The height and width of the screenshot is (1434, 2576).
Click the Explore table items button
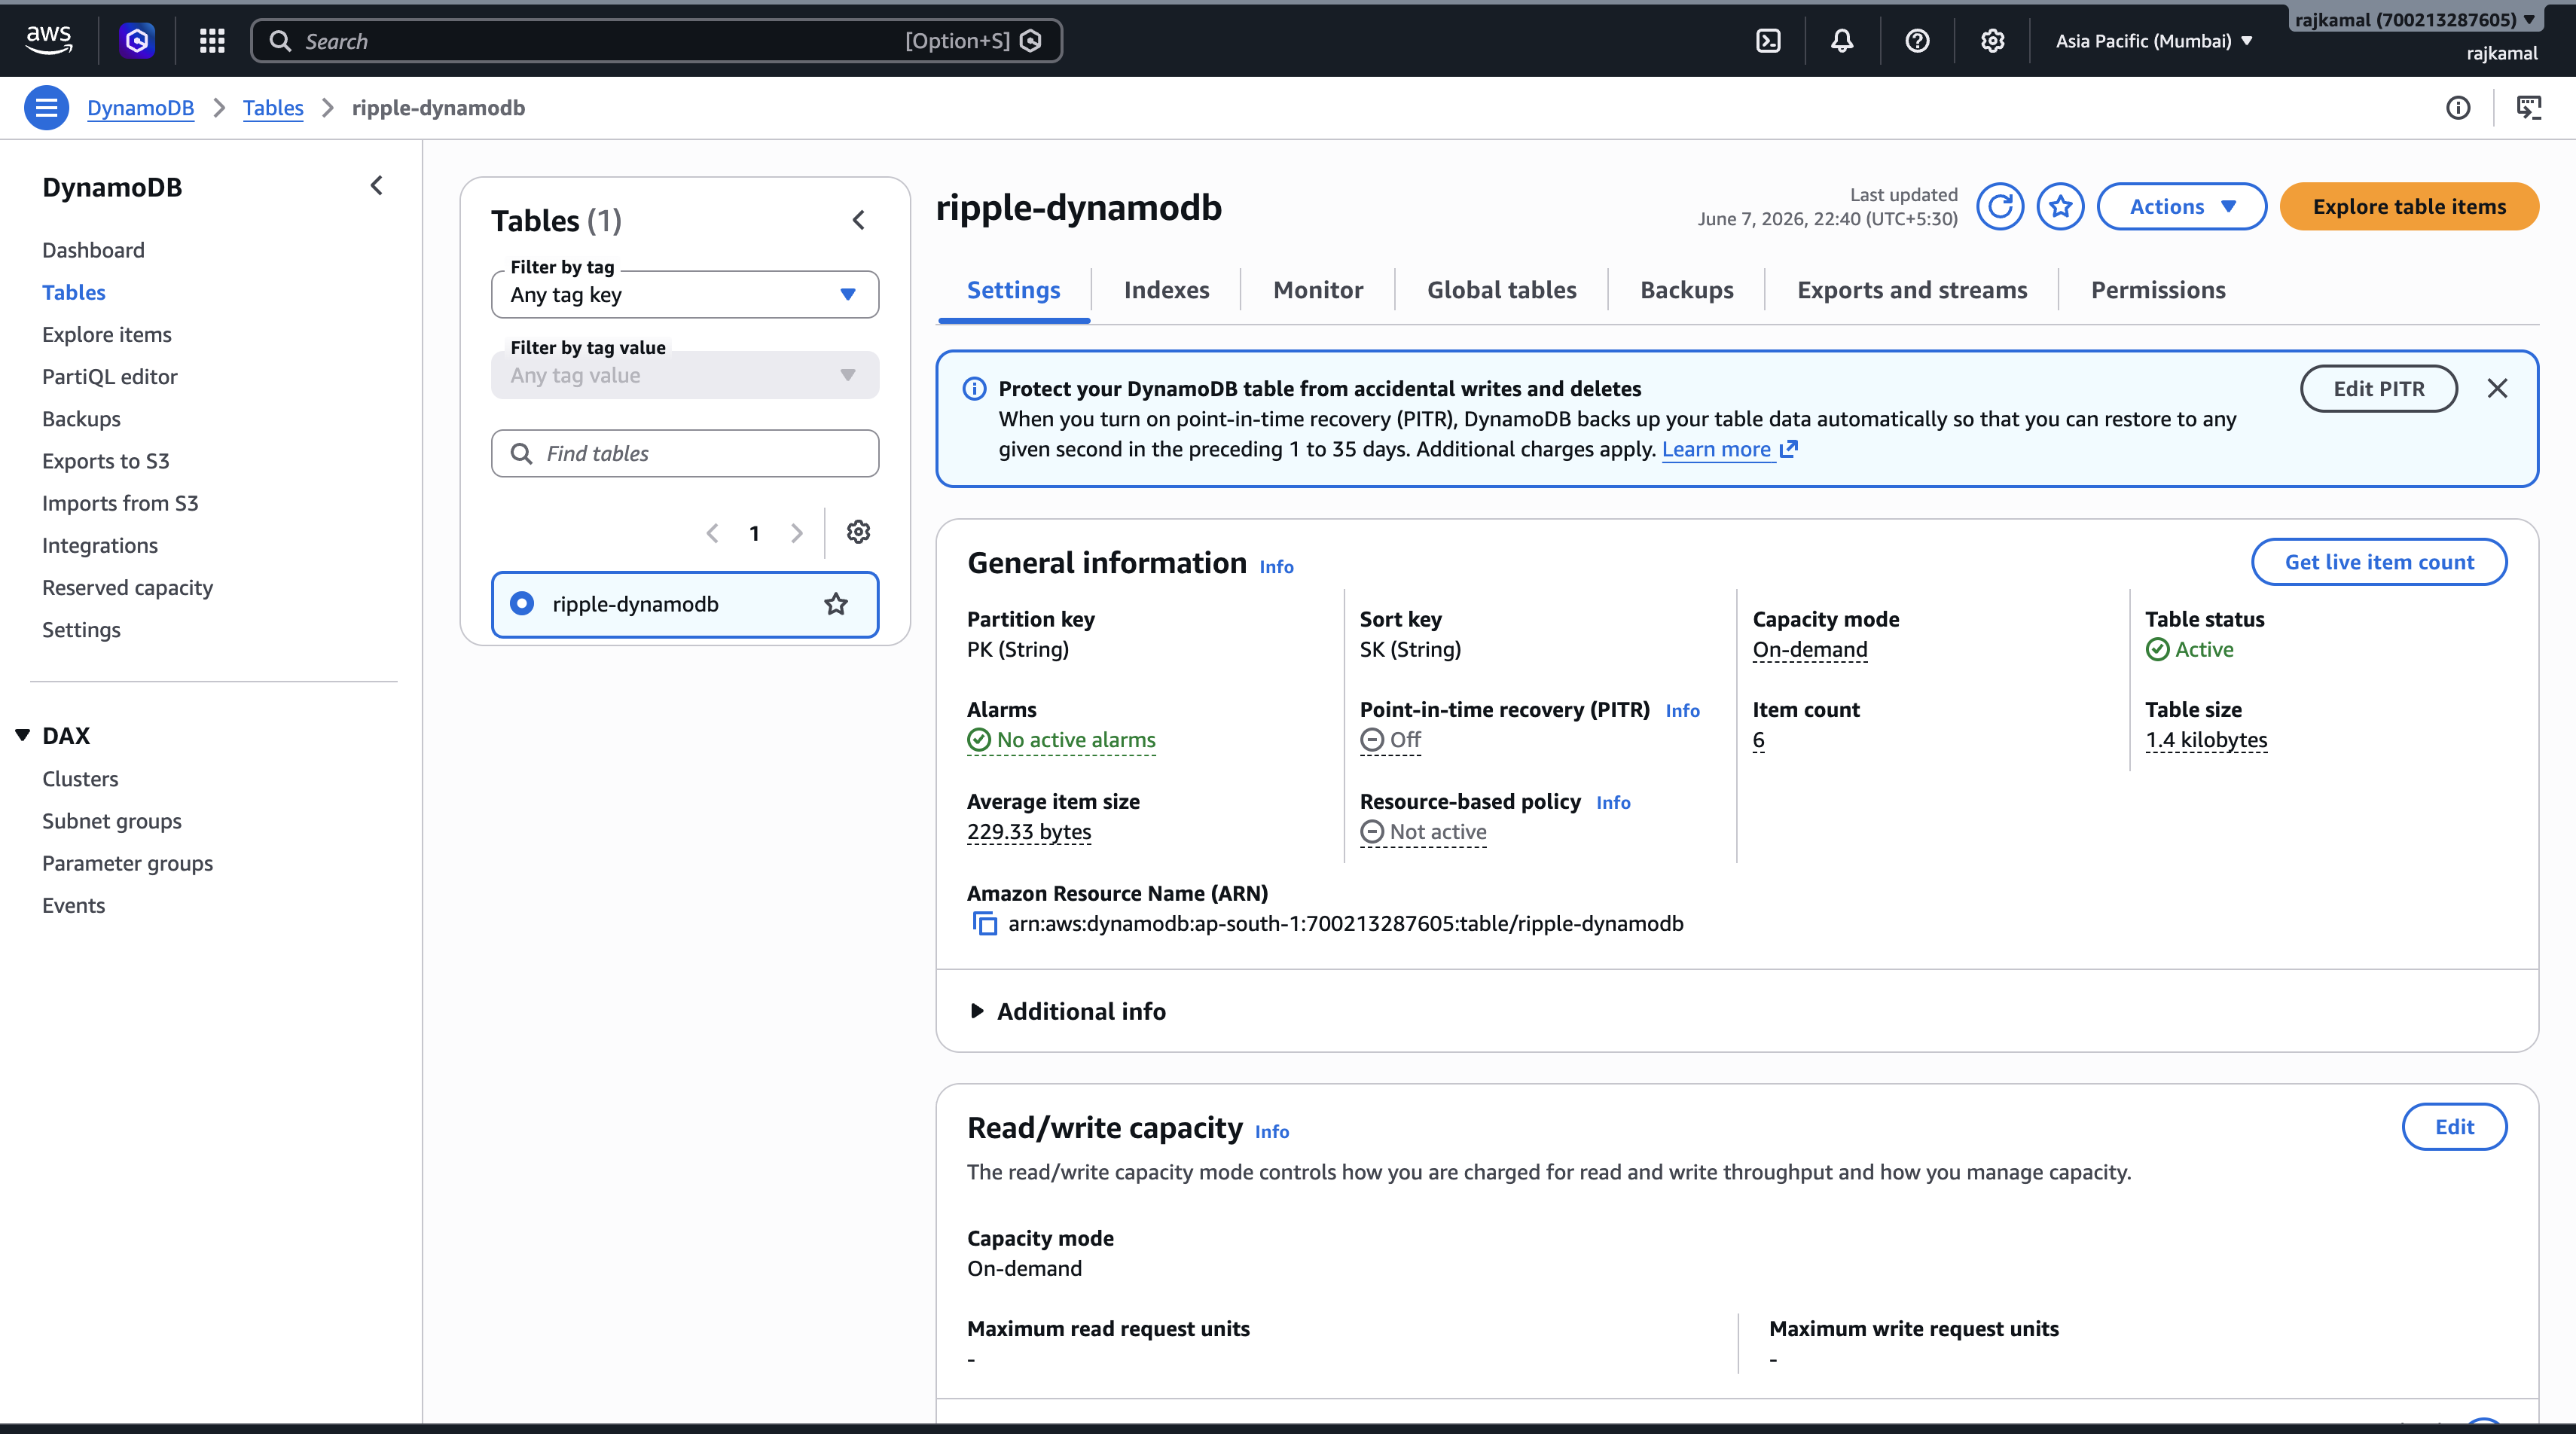pyautogui.click(x=2409, y=207)
